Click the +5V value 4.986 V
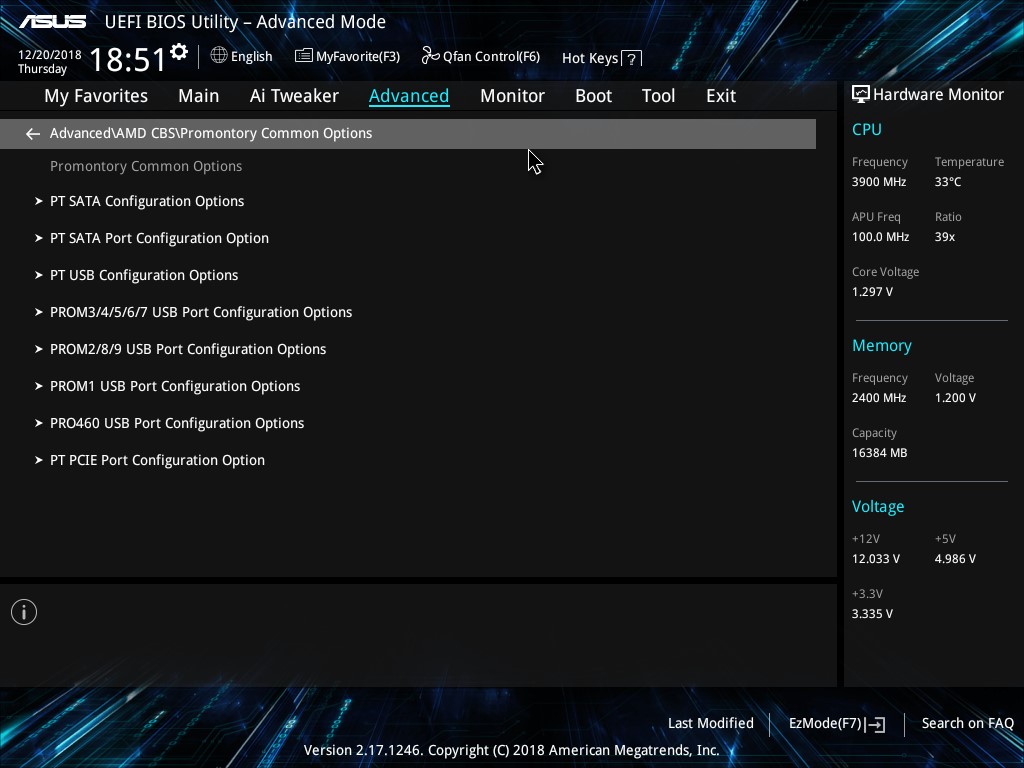 tap(955, 559)
